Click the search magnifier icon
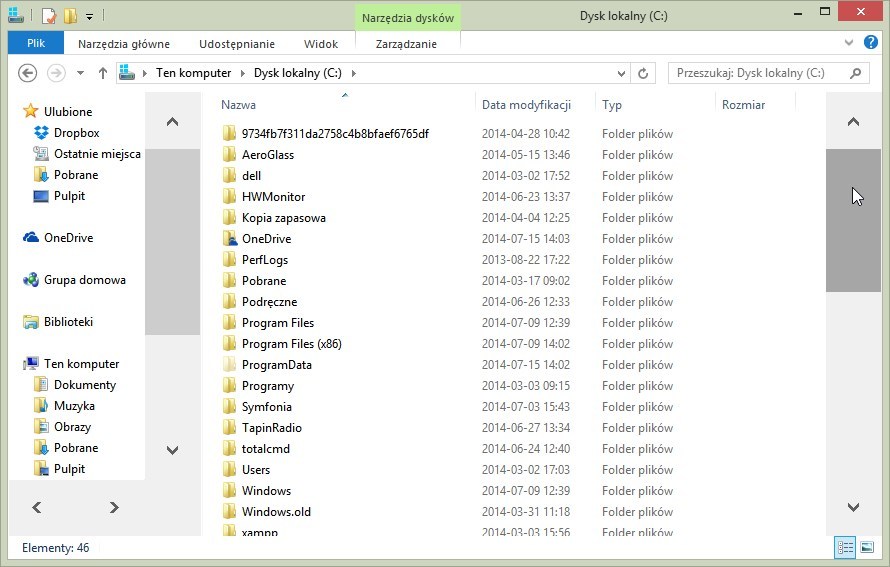The height and width of the screenshot is (567, 890). [x=855, y=73]
